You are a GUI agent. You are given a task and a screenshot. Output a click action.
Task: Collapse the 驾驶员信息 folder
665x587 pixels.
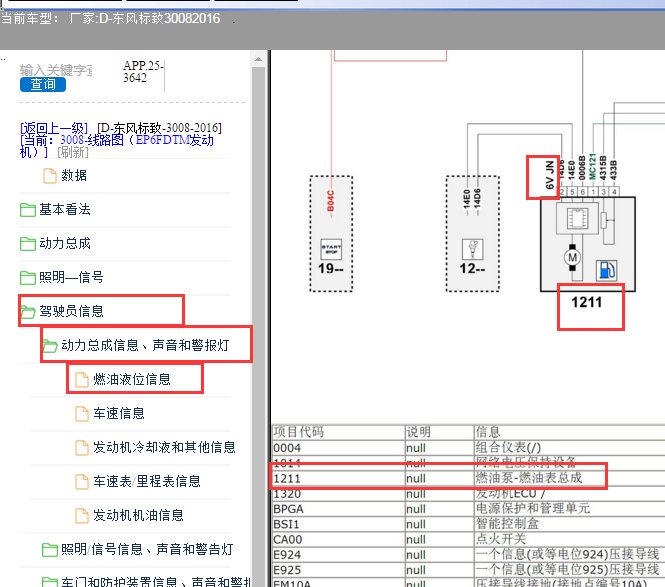71,311
